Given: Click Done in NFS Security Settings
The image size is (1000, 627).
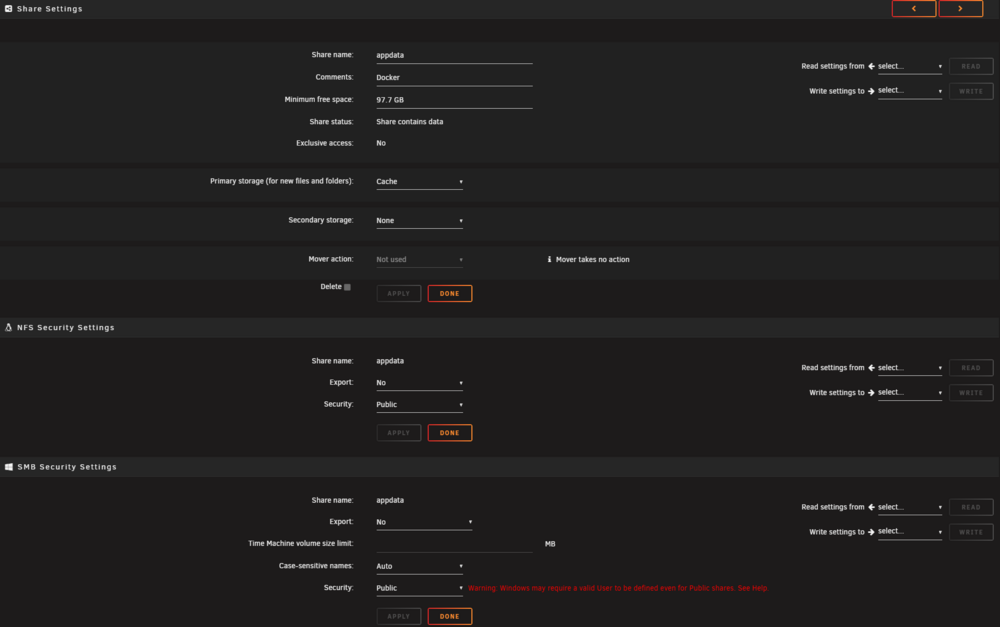Looking at the screenshot, I should 450,432.
